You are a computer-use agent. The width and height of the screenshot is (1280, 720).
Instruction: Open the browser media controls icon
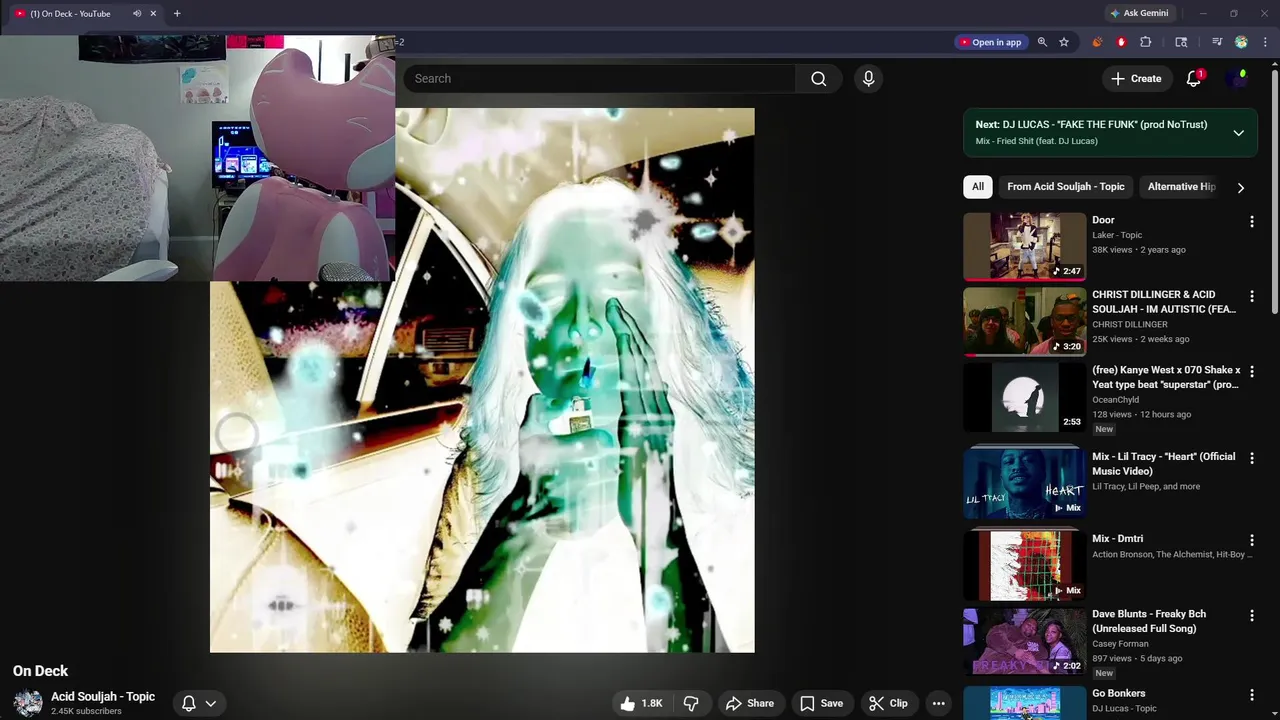click(1217, 42)
